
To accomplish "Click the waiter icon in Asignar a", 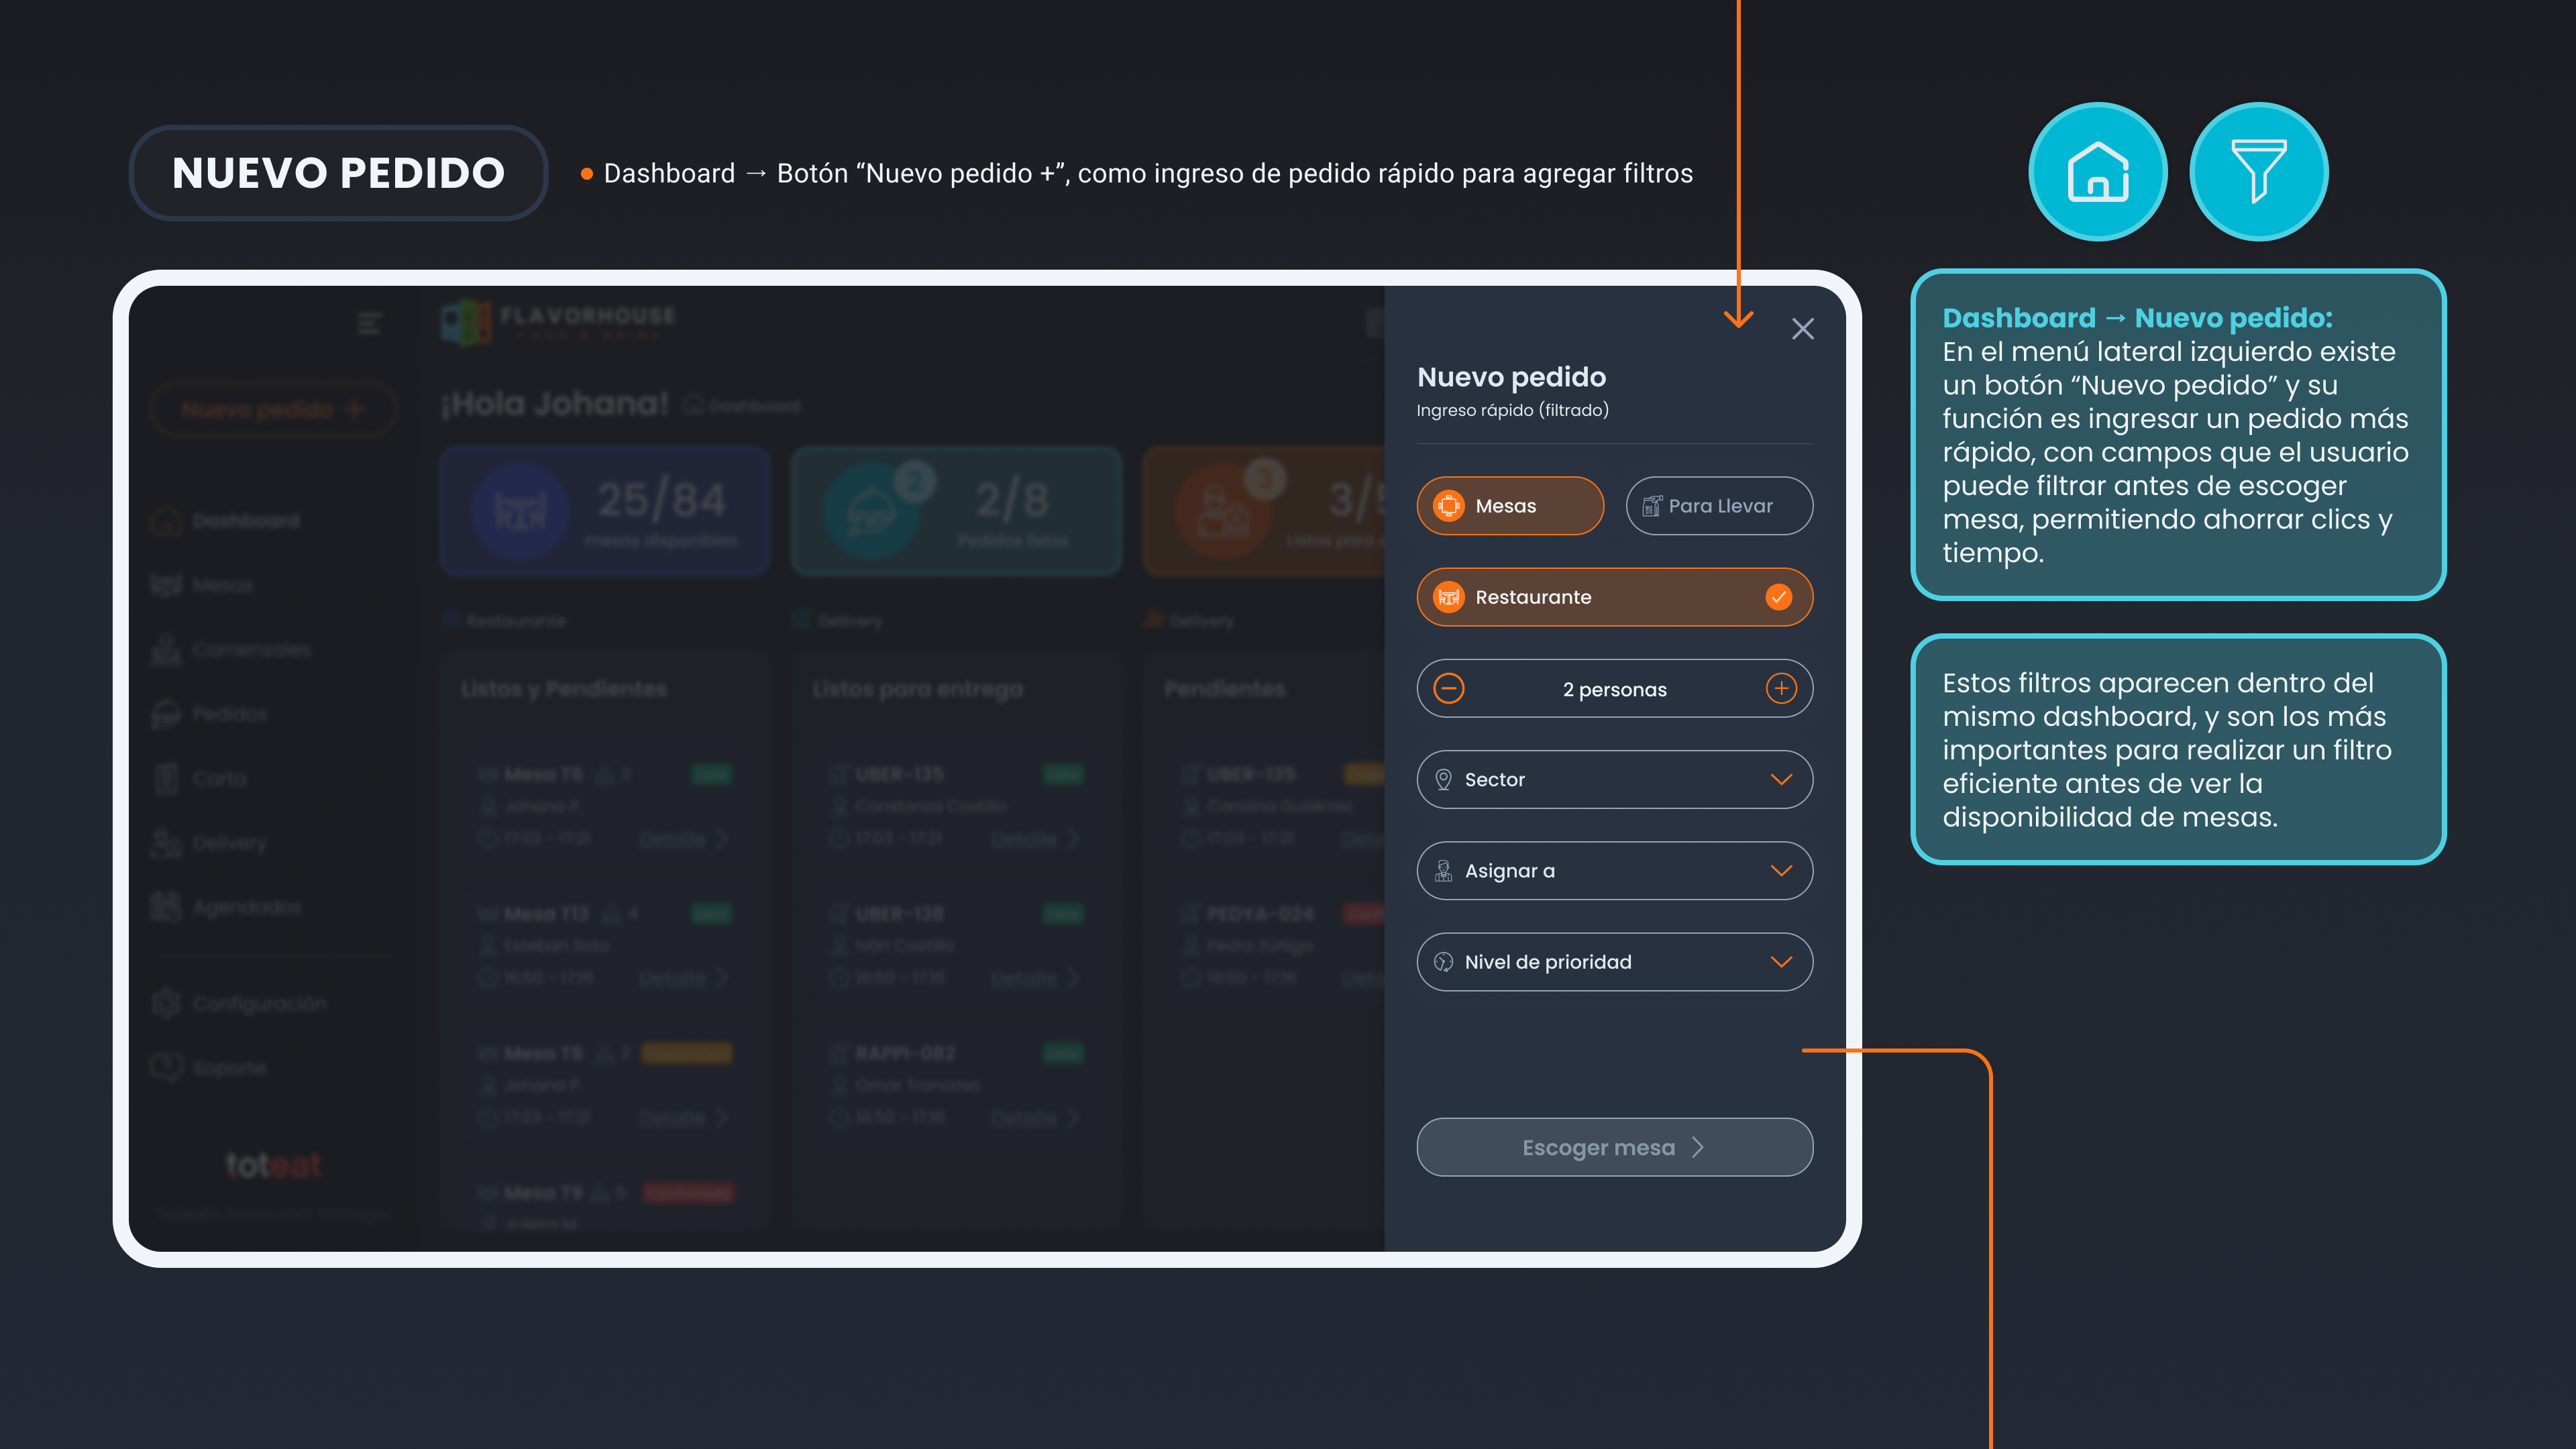I will click(x=1443, y=871).
